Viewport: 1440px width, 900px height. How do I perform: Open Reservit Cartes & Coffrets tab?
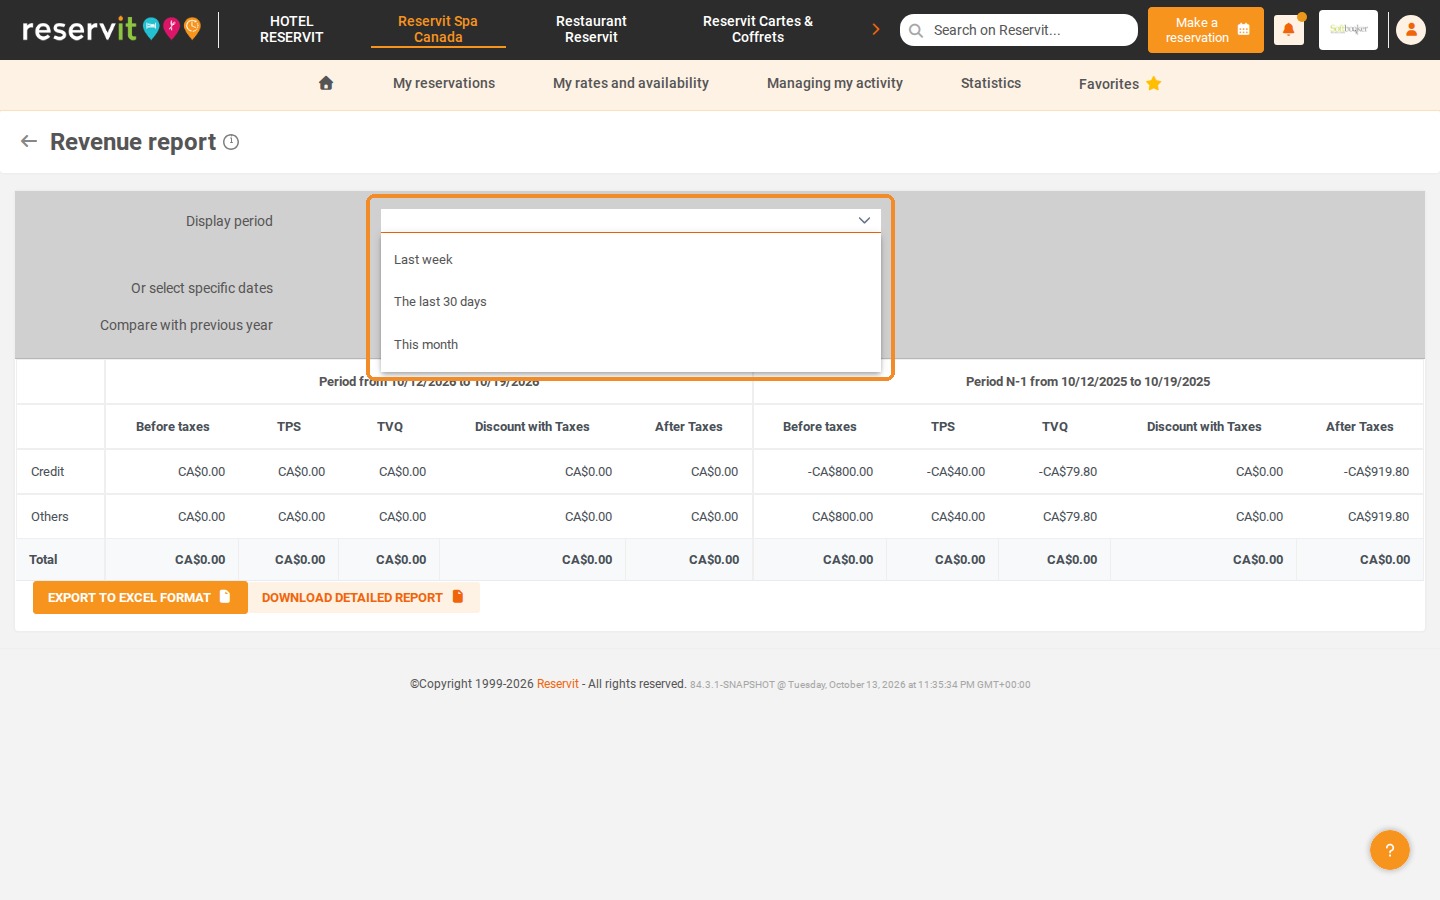(758, 29)
